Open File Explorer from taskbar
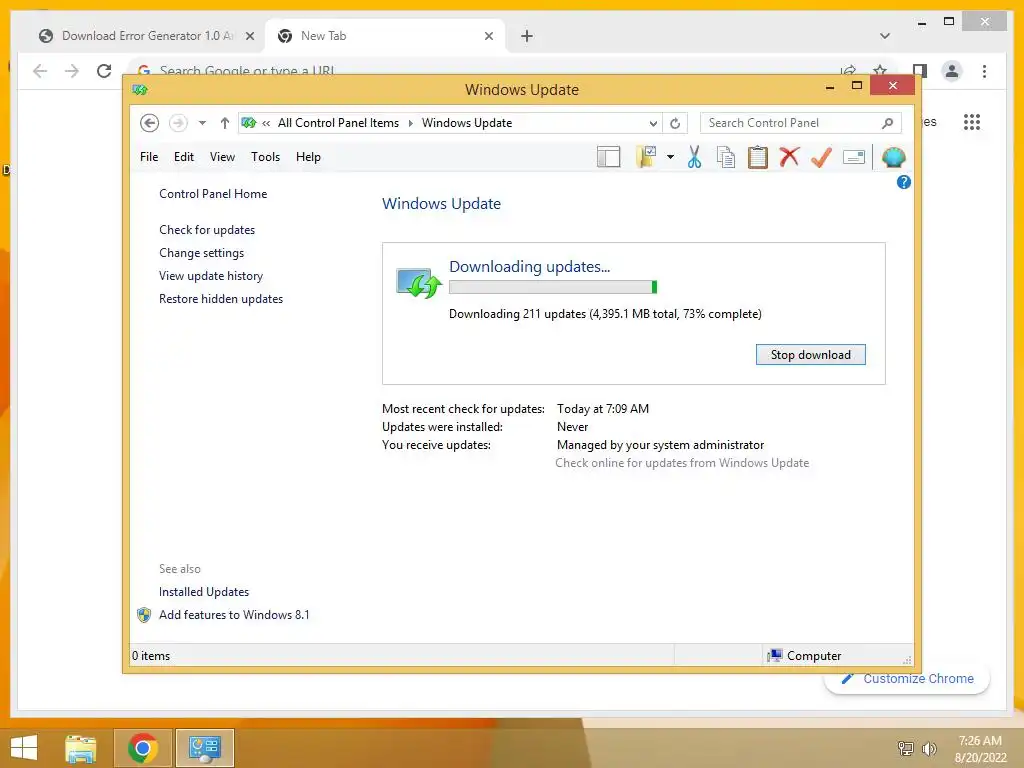 coord(81,748)
